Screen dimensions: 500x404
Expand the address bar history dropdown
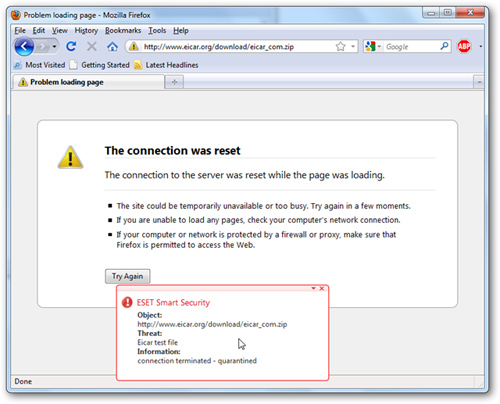tap(353, 46)
